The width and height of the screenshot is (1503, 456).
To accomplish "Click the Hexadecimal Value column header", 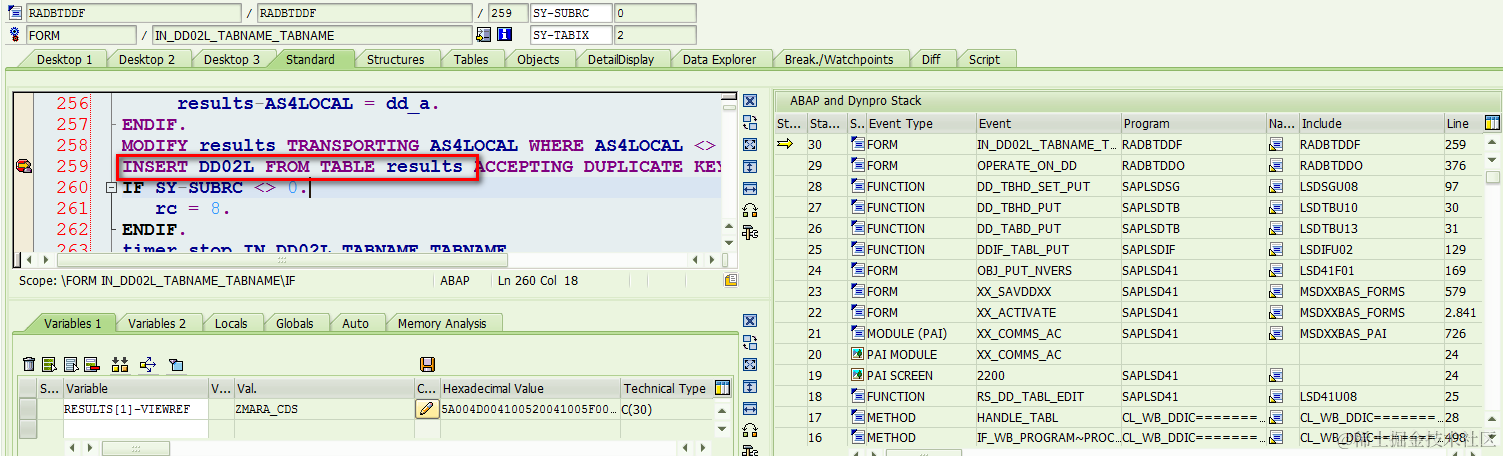I will click(530, 388).
